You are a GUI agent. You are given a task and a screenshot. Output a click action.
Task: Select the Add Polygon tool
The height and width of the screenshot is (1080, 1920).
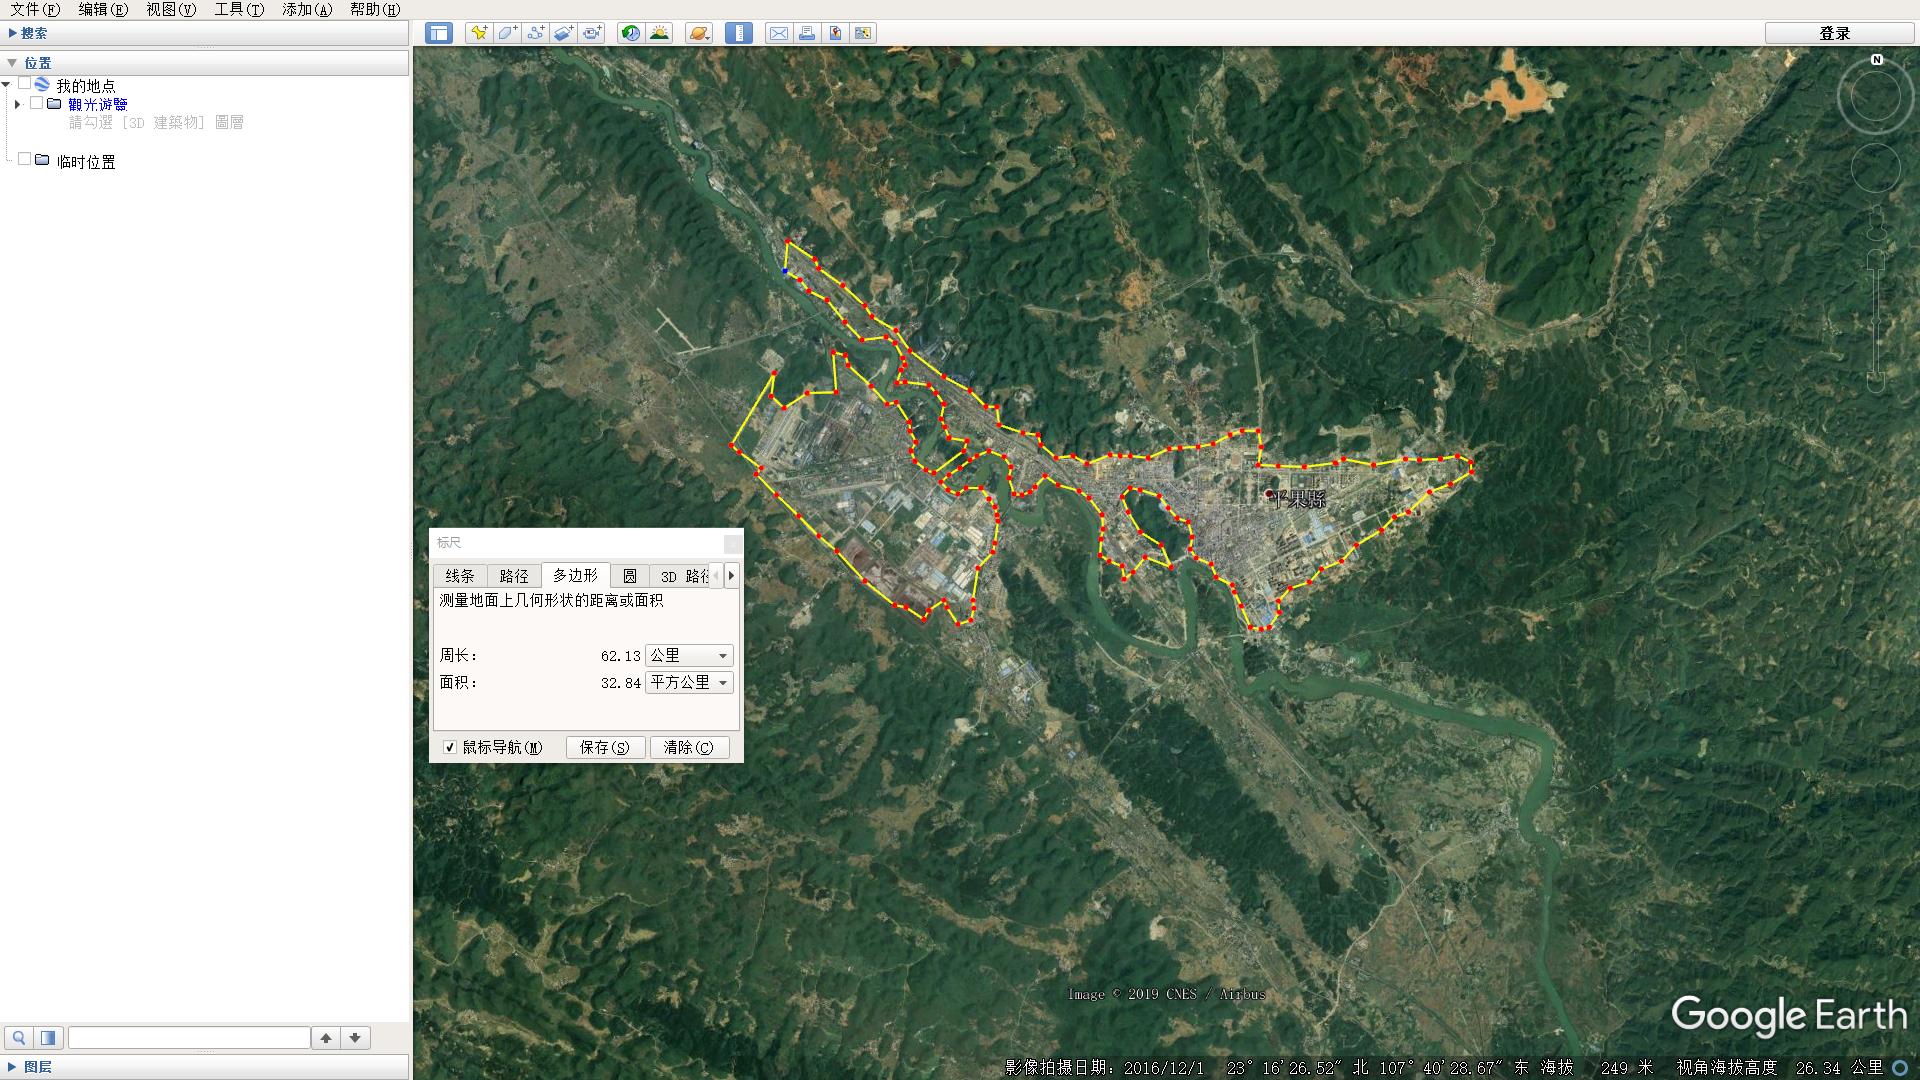coord(507,33)
